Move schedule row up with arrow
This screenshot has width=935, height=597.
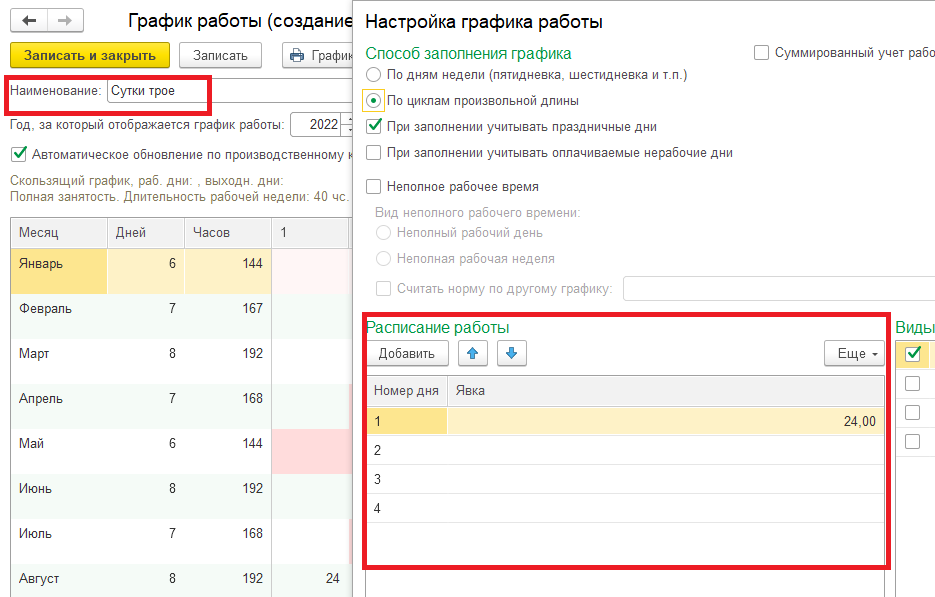(473, 353)
